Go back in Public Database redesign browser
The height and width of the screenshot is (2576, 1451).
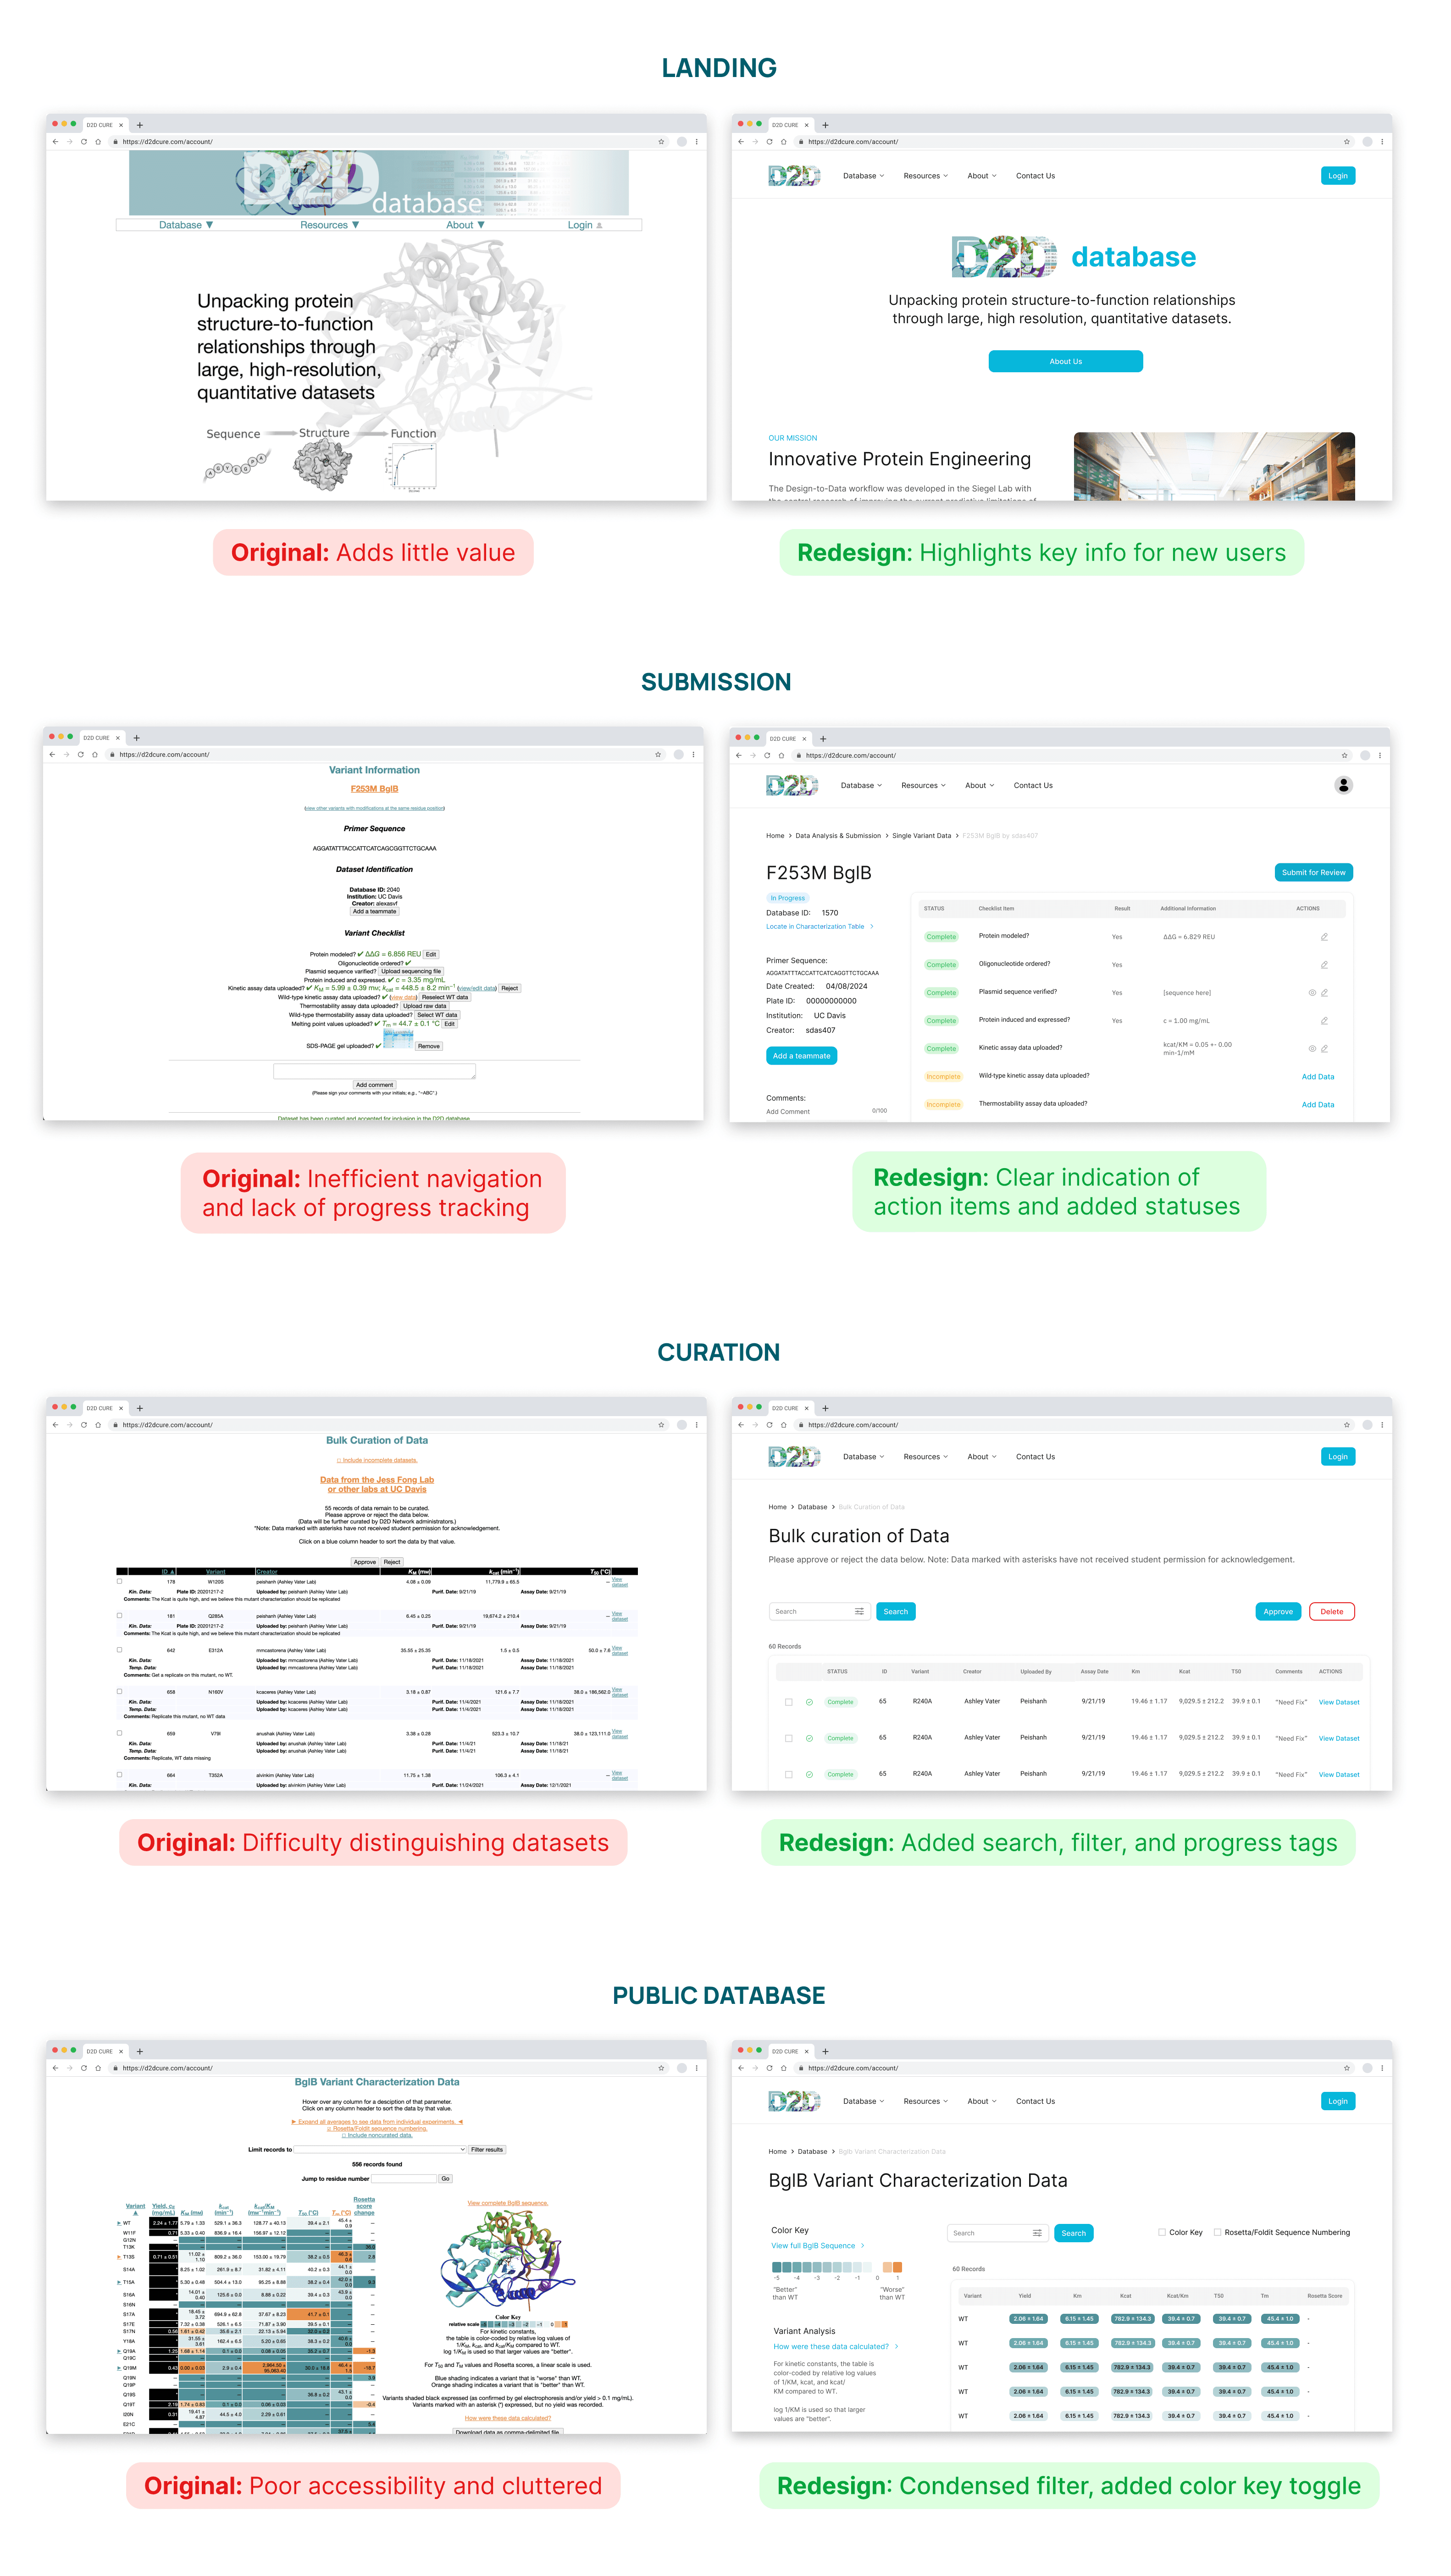pos(741,2068)
